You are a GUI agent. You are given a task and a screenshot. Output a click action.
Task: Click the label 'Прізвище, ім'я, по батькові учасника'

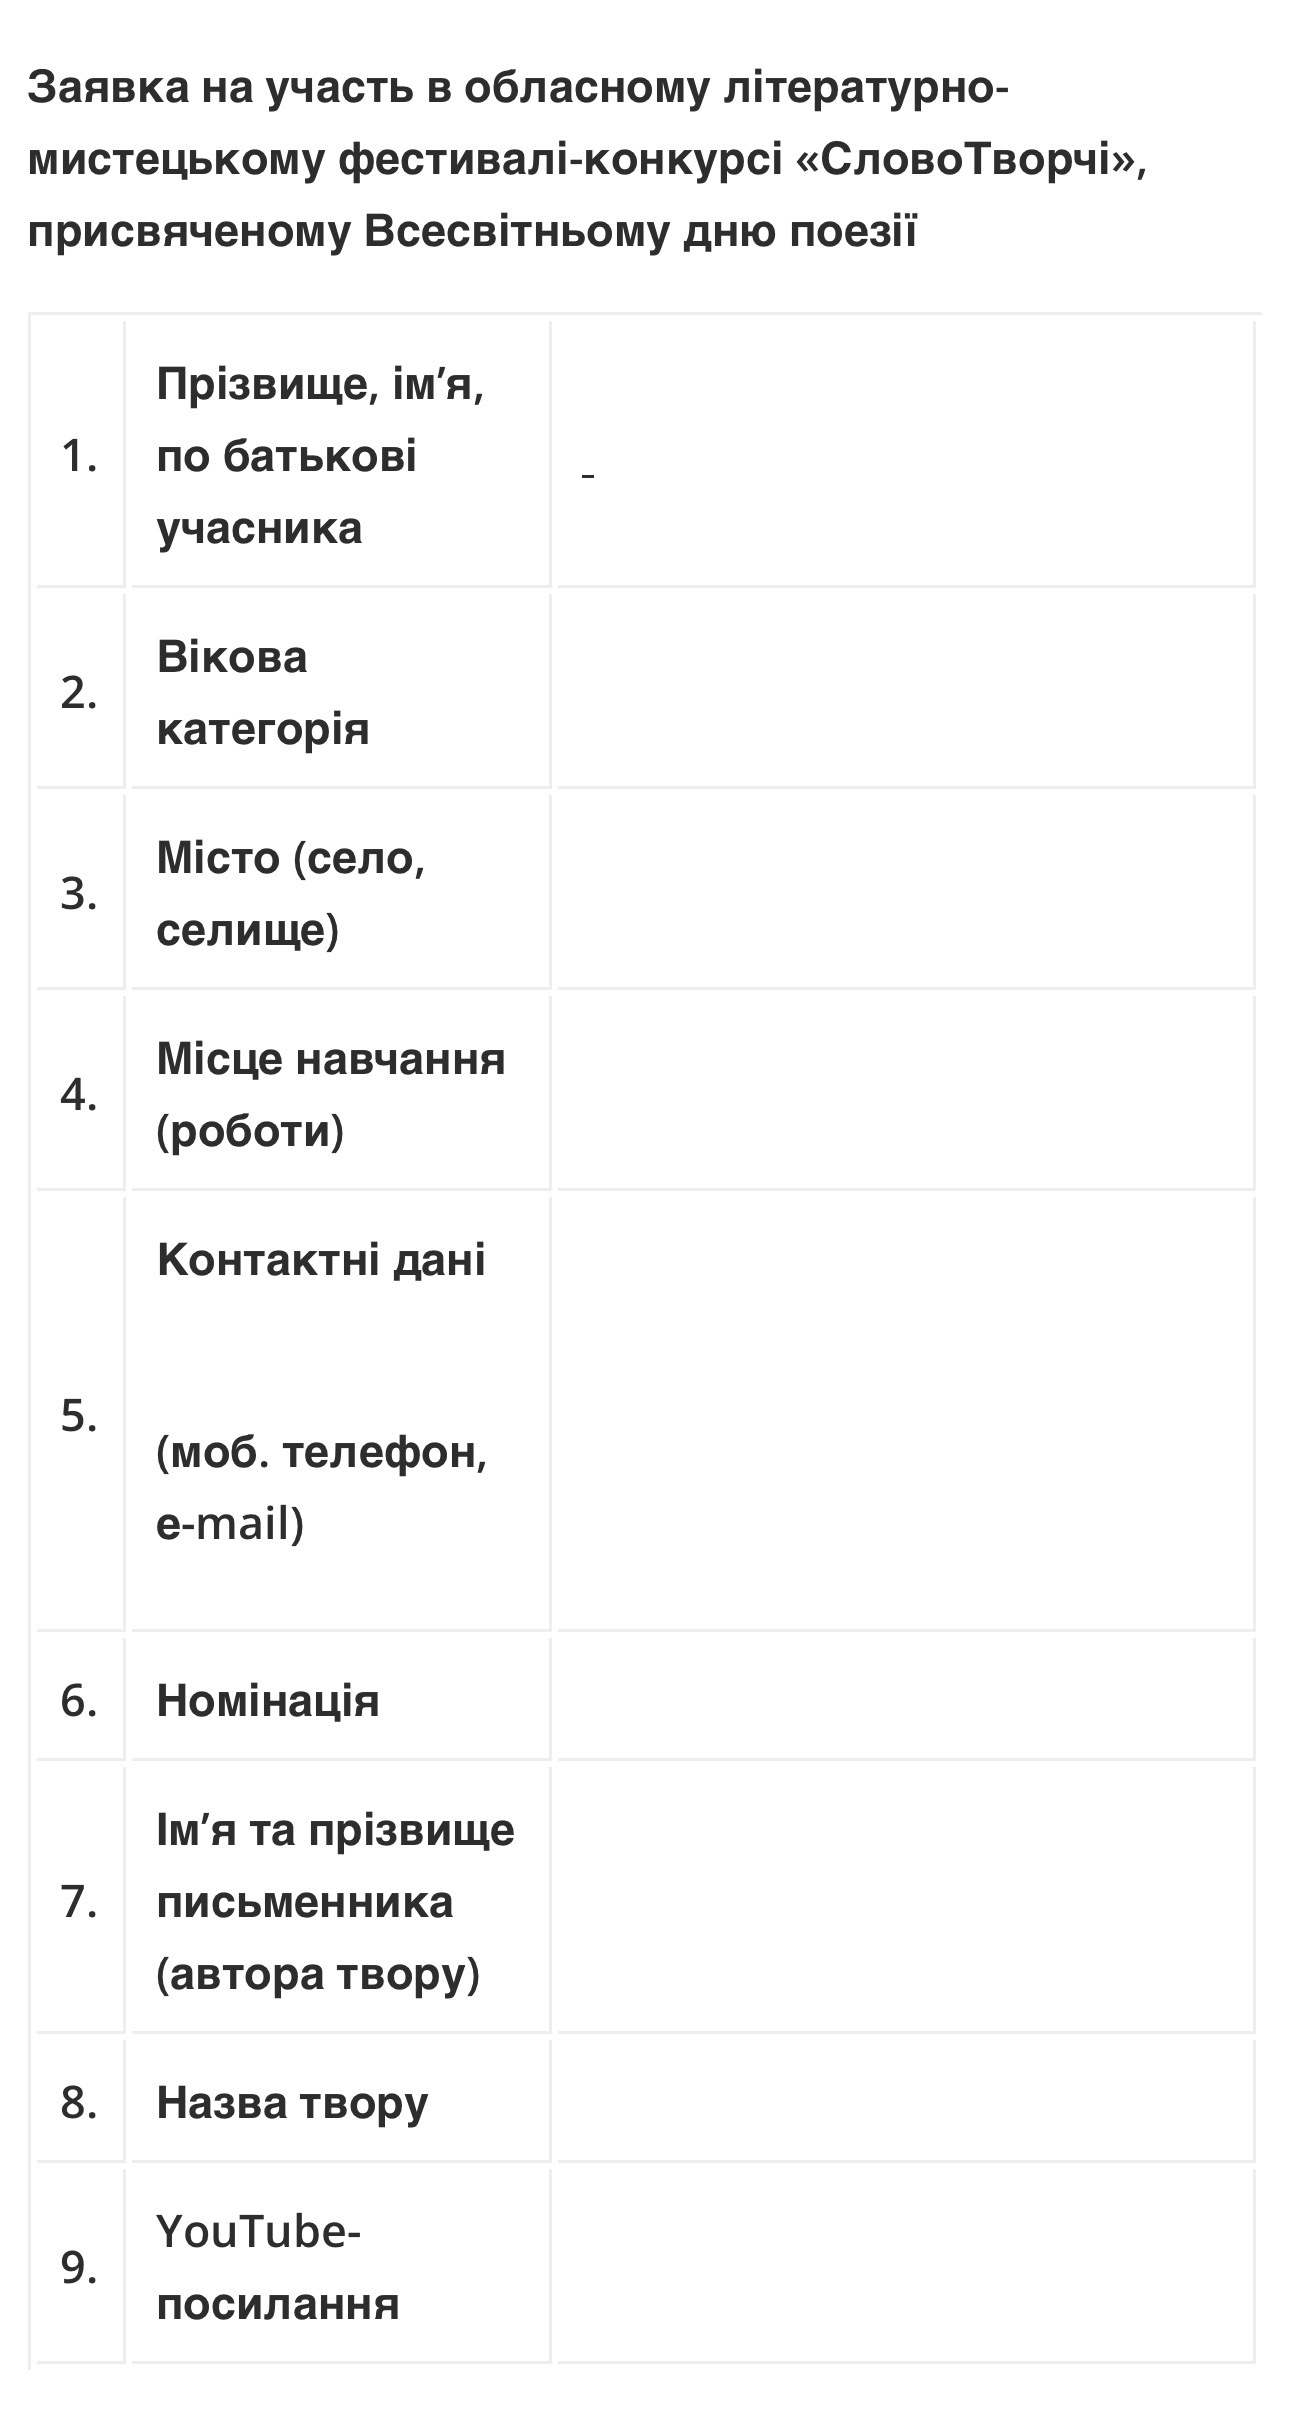(320, 455)
